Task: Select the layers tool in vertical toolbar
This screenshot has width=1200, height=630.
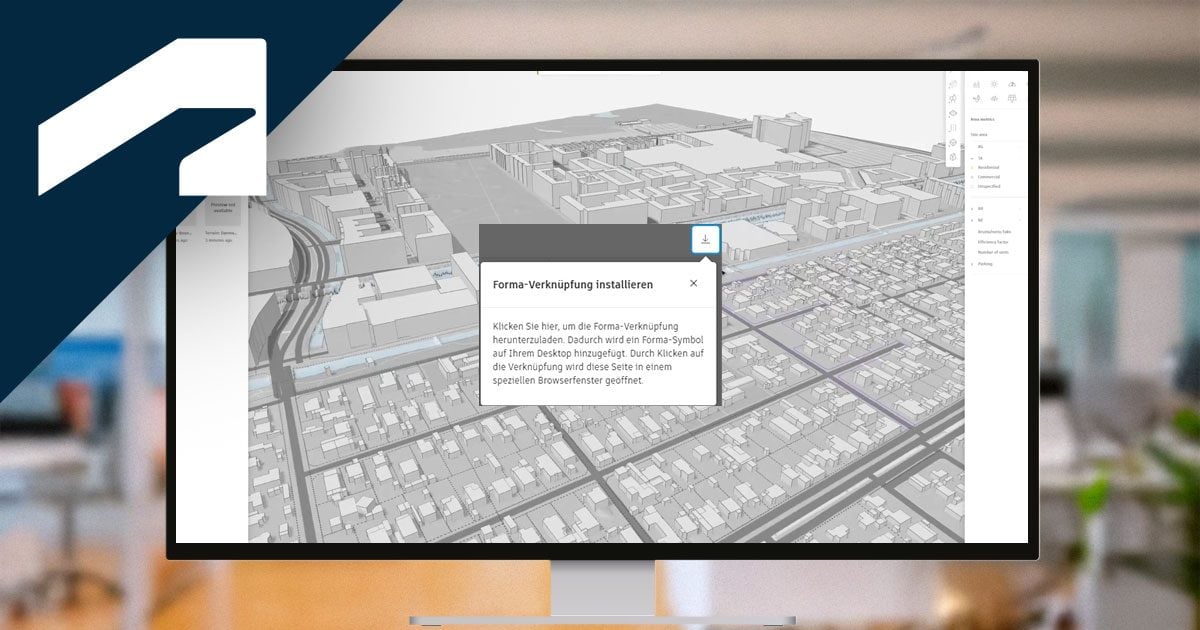Action: (x=953, y=113)
